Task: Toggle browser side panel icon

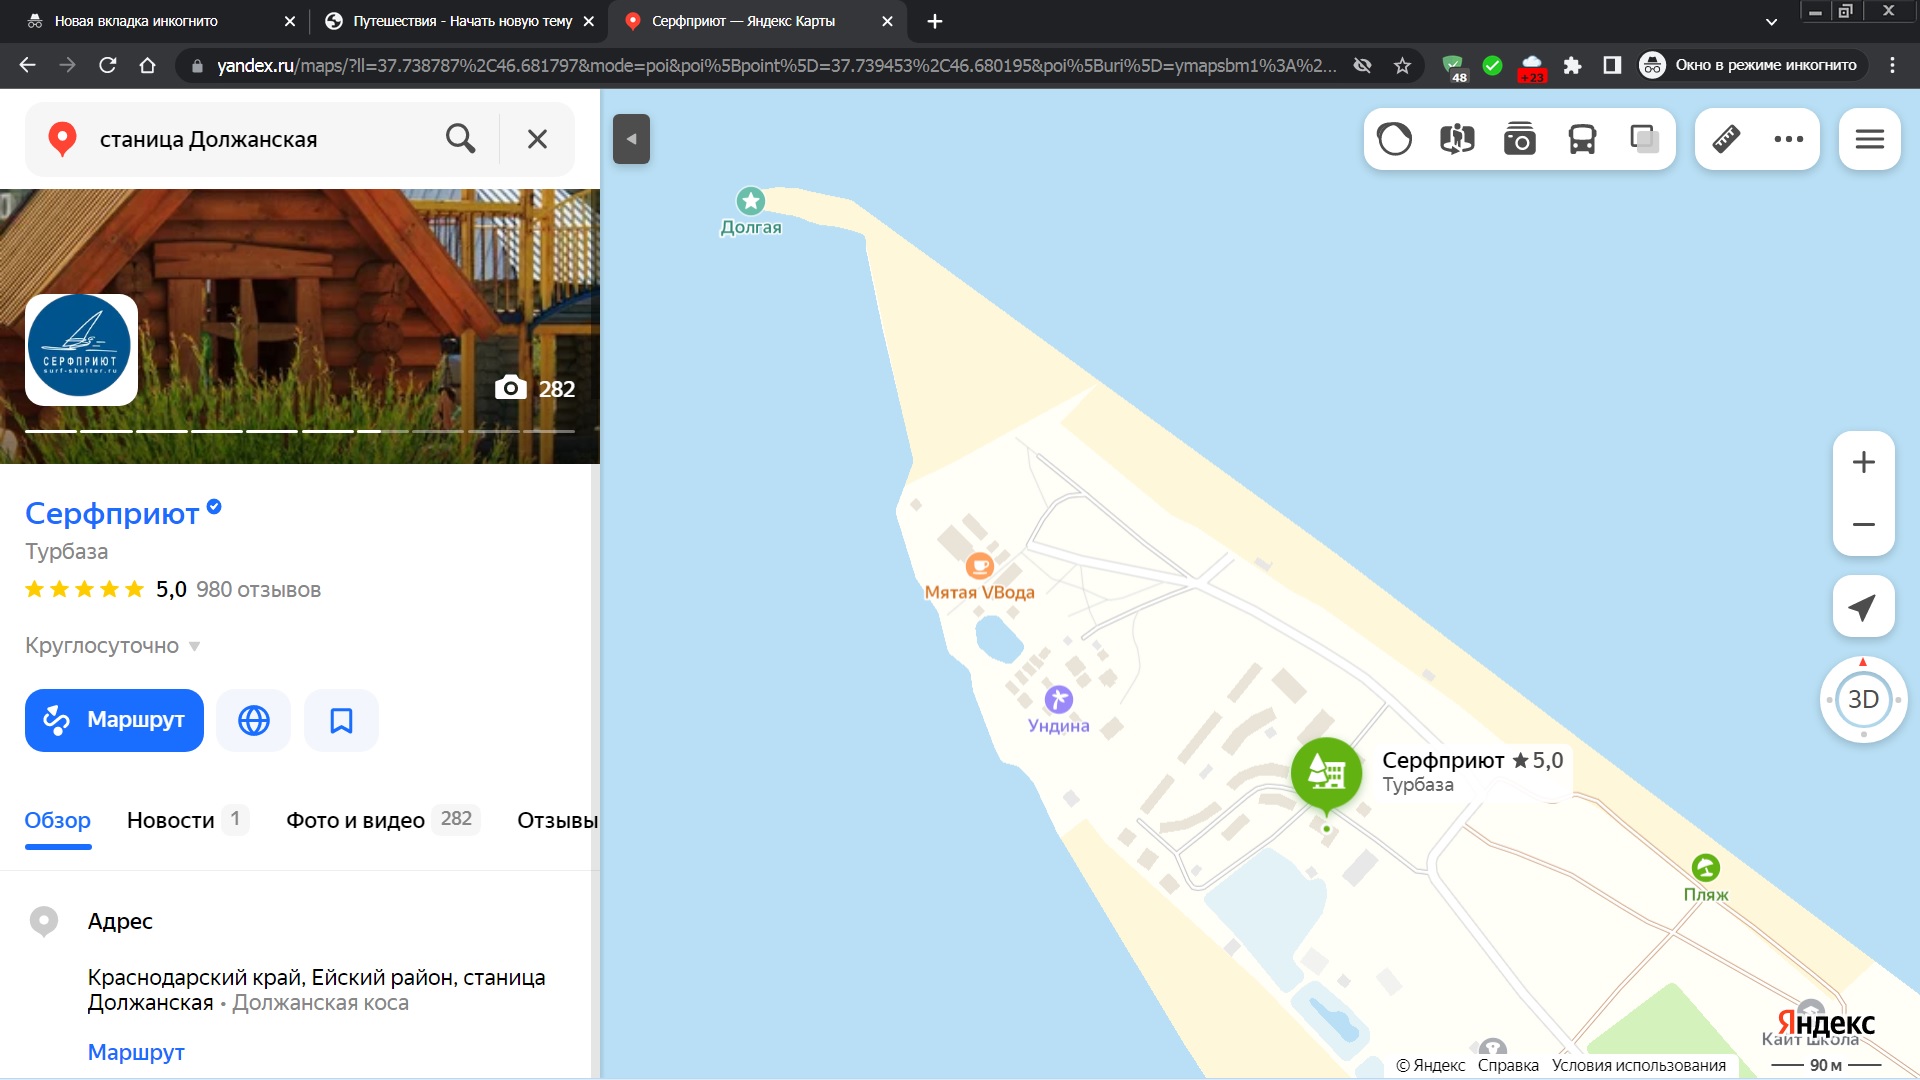Action: tap(1612, 65)
